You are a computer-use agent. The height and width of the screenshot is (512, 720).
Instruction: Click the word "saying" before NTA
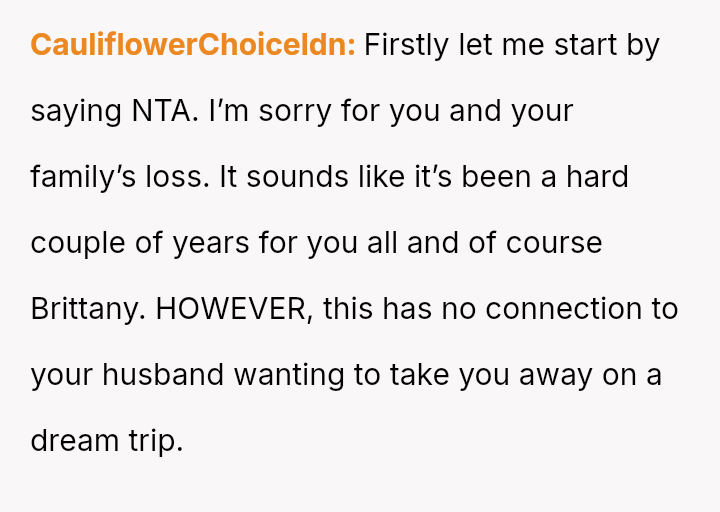(x=76, y=112)
